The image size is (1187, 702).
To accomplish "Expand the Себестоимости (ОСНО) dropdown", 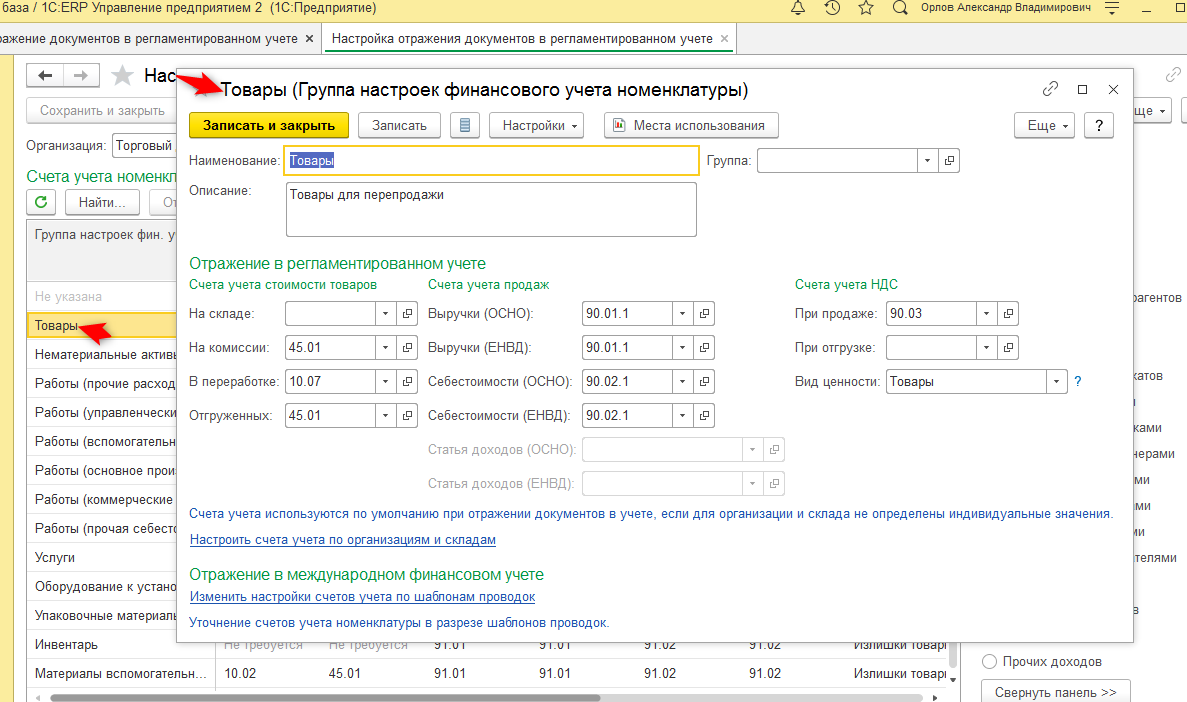I will [682, 382].
